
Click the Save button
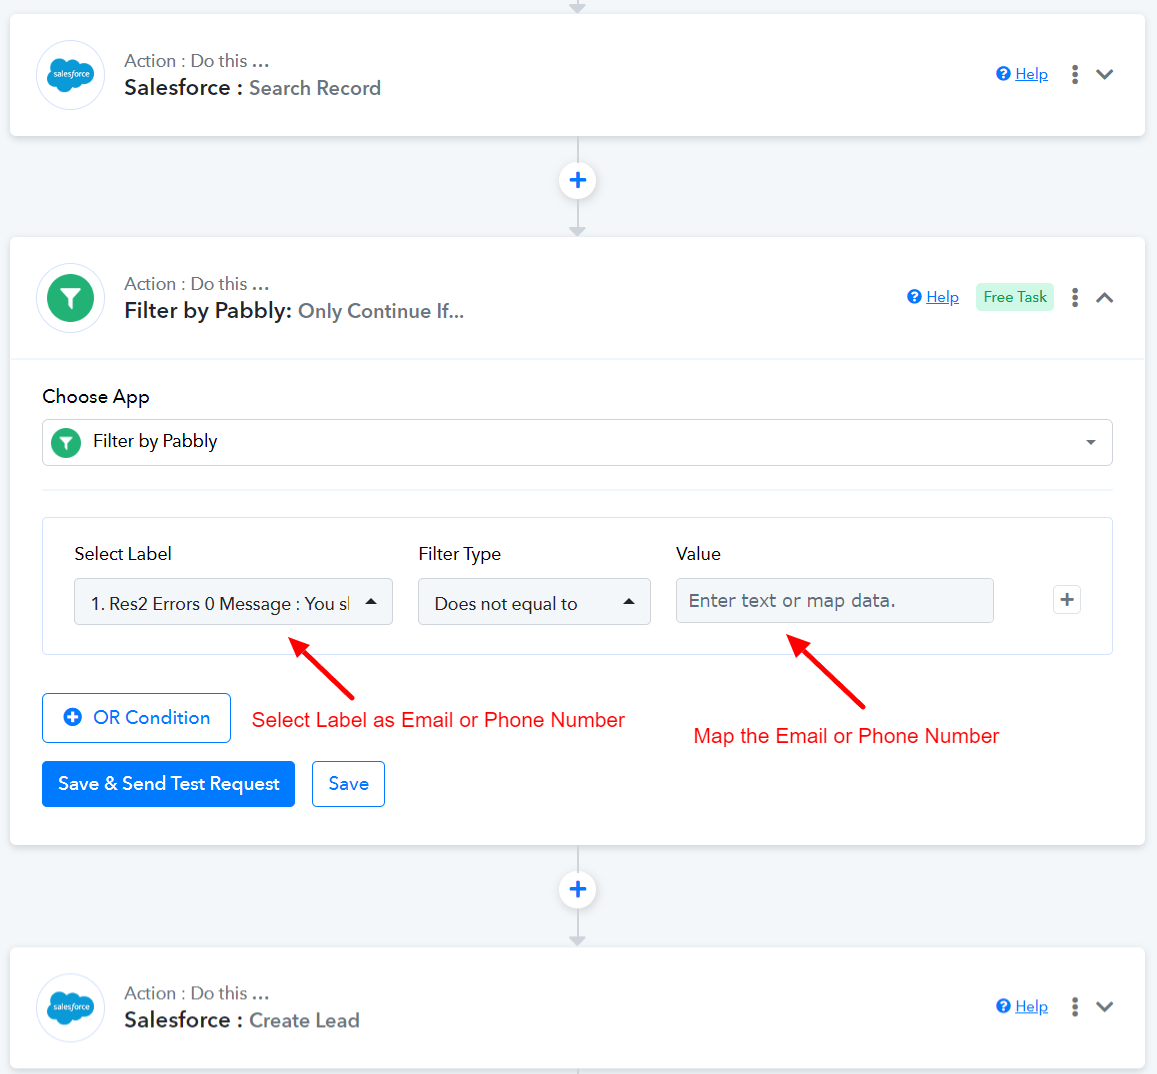[x=348, y=784]
